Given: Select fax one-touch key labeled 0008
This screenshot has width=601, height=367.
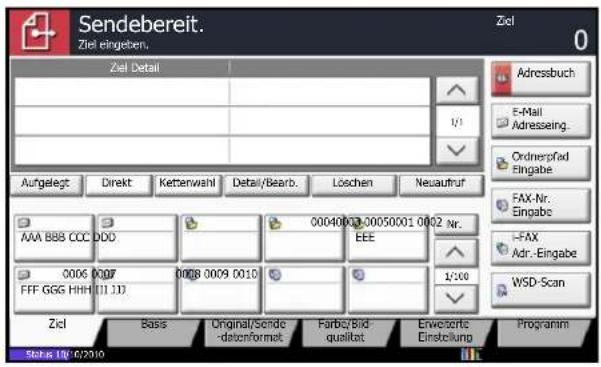Looking at the screenshot, I should click(221, 290).
